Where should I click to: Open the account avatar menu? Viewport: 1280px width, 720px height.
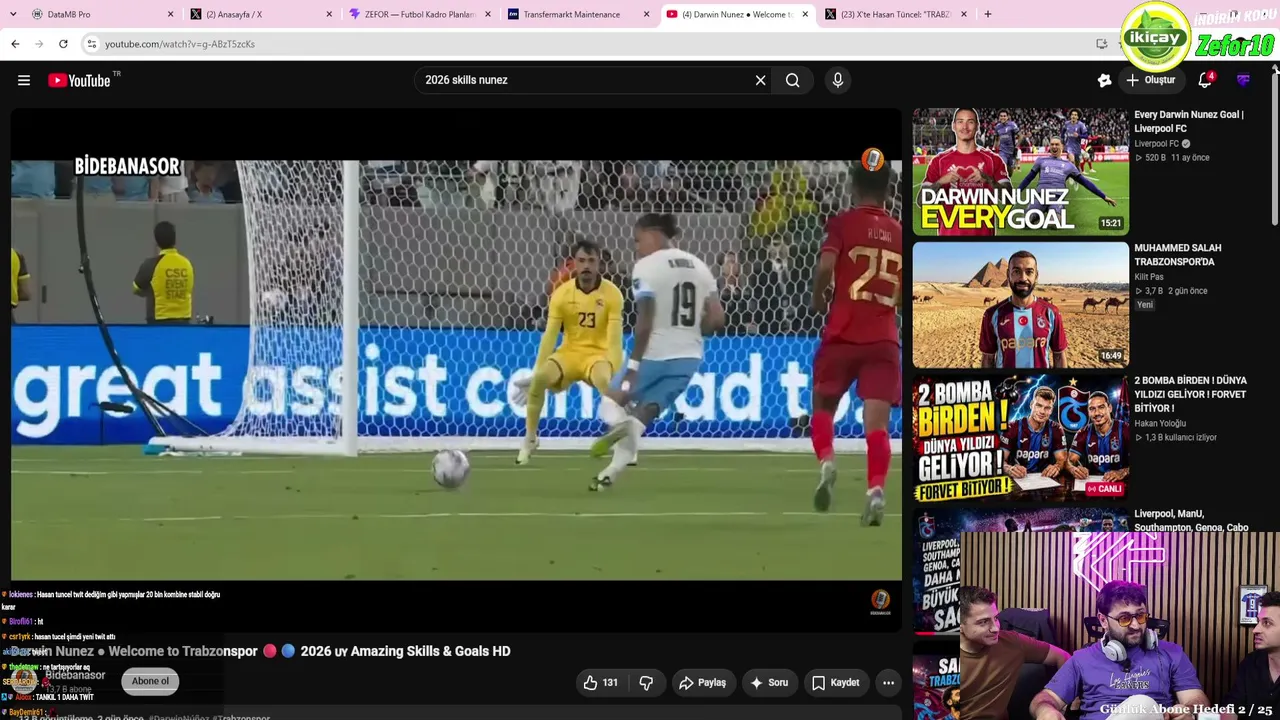tap(1244, 80)
